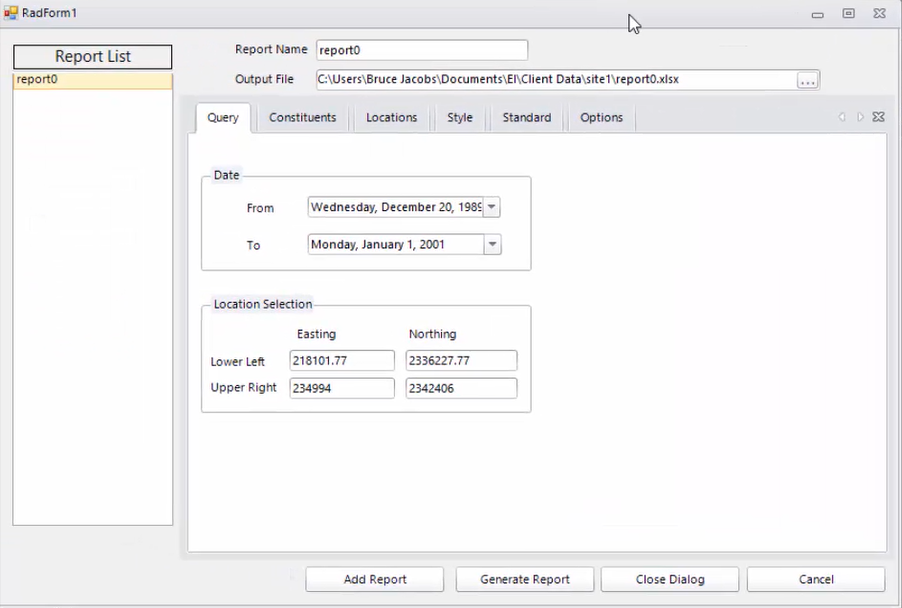This screenshot has width=902, height=608.
Task: Click the RadForm1 icon in the title bar
Action: [10, 12]
